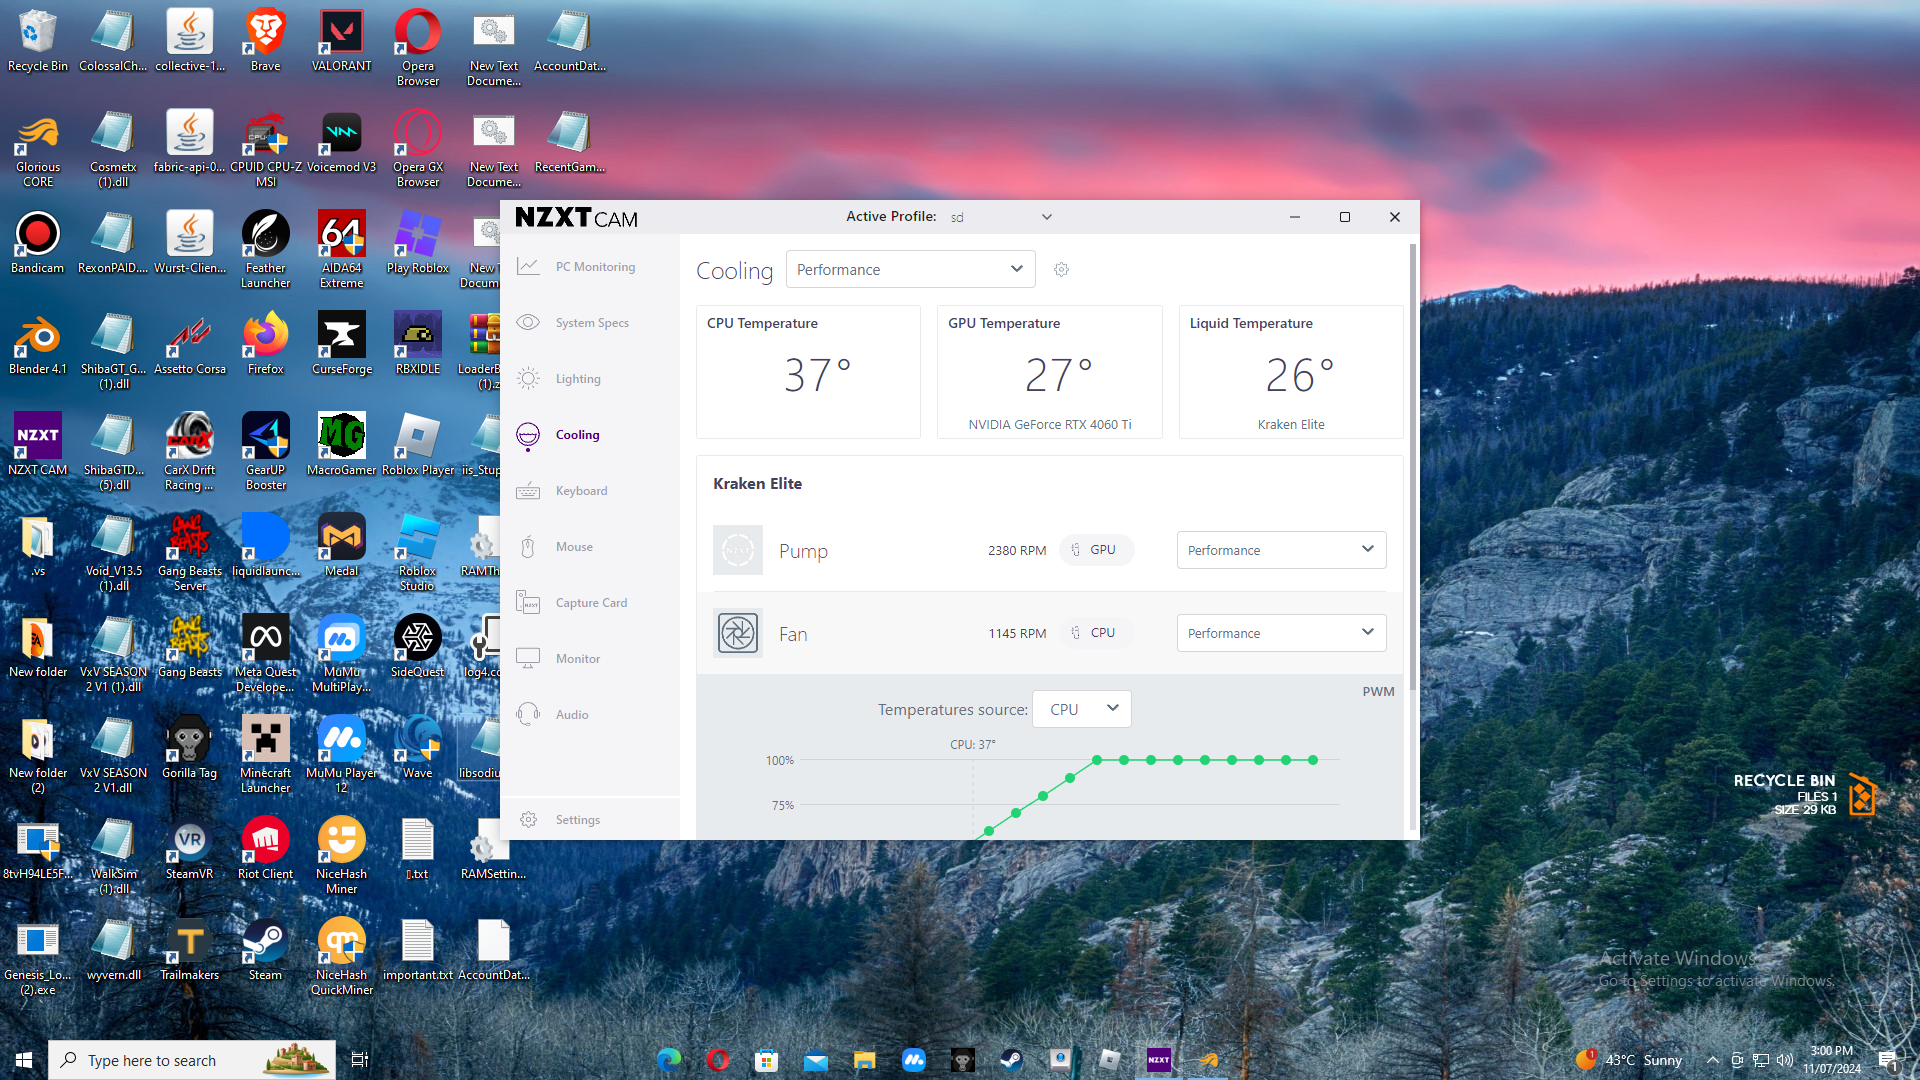Expand the Temperatures source dropdown
1920x1080 pixels.
tap(1082, 709)
